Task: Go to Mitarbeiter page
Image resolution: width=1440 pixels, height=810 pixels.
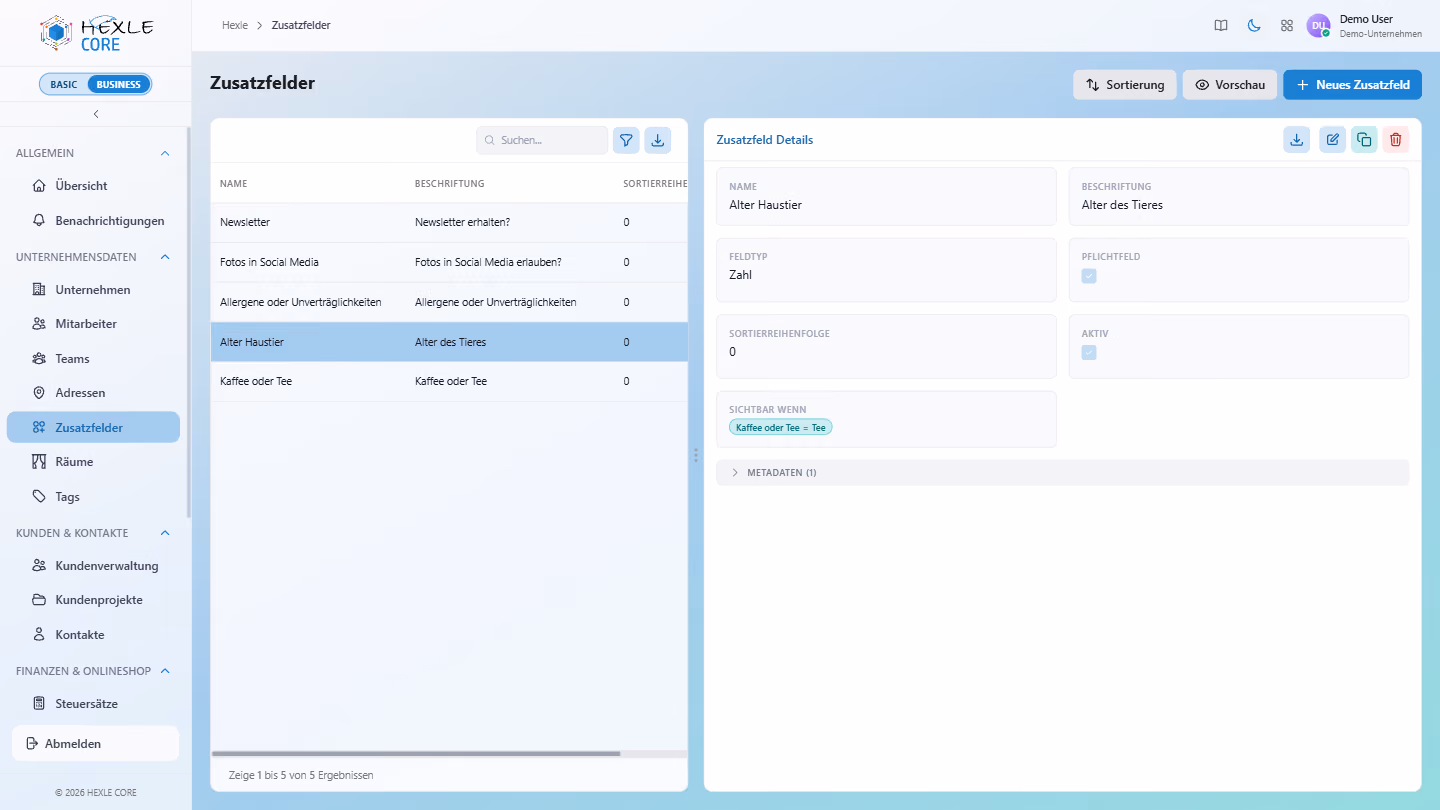Action: pyautogui.click(x=93, y=324)
